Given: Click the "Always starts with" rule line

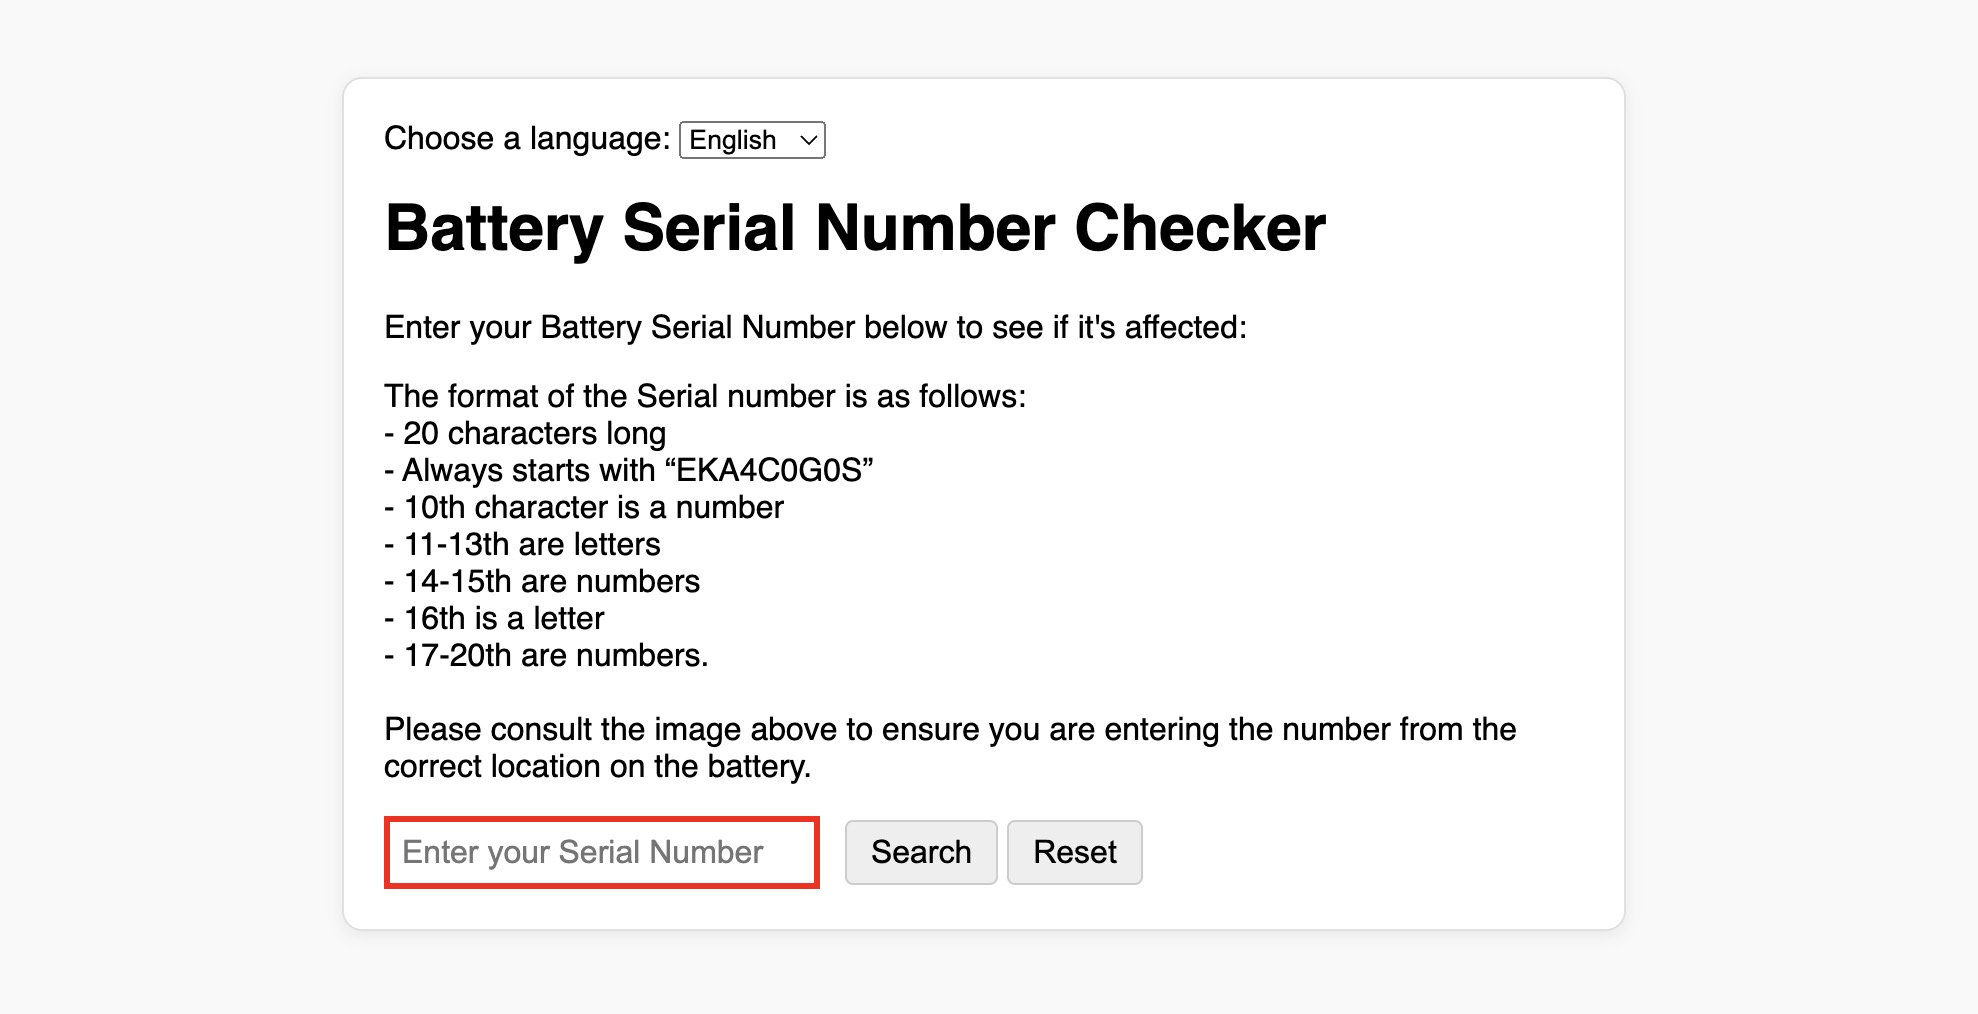Looking at the screenshot, I should tap(629, 470).
